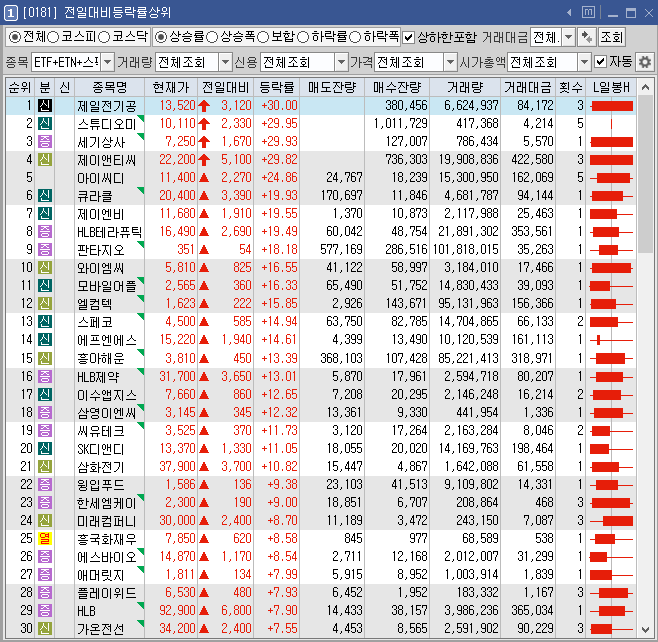
Task: Sort by the 종목명 column header
Action: [x=110, y=87]
